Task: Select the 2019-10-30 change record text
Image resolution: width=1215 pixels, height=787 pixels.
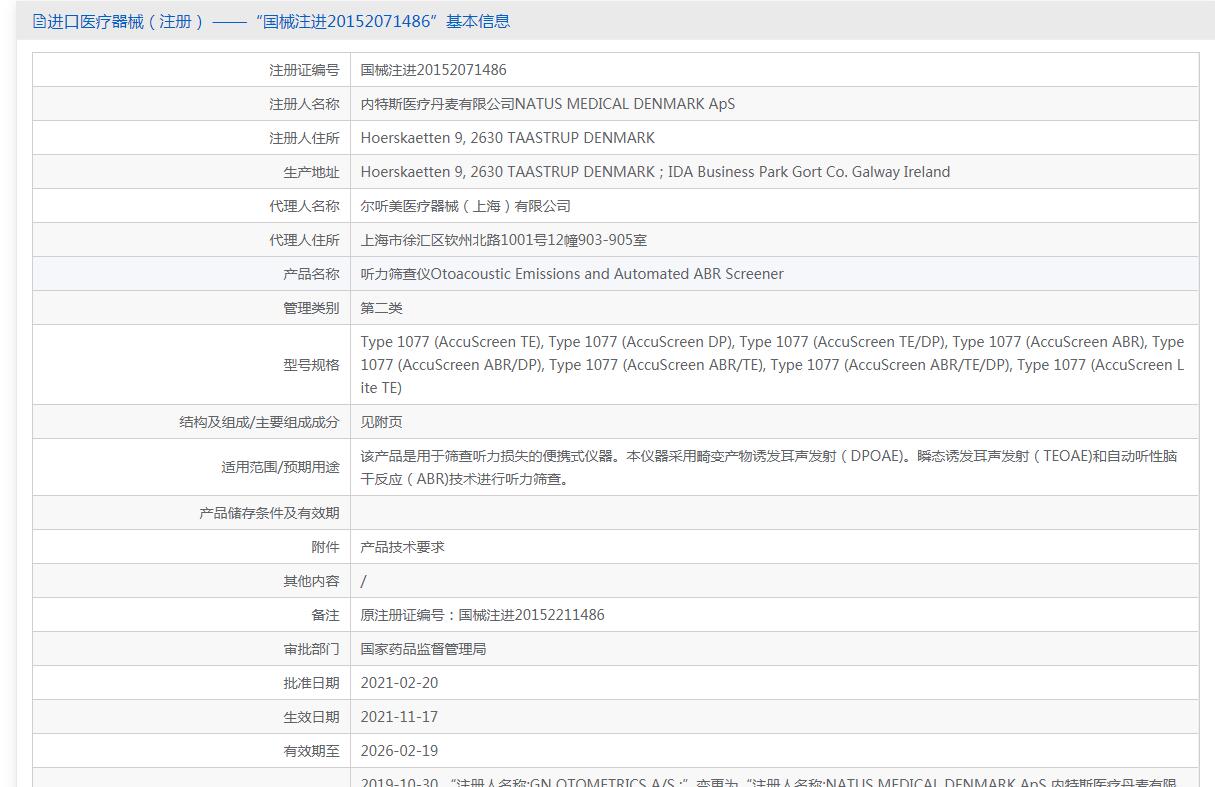Action: pyautogui.click(x=768, y=782)
